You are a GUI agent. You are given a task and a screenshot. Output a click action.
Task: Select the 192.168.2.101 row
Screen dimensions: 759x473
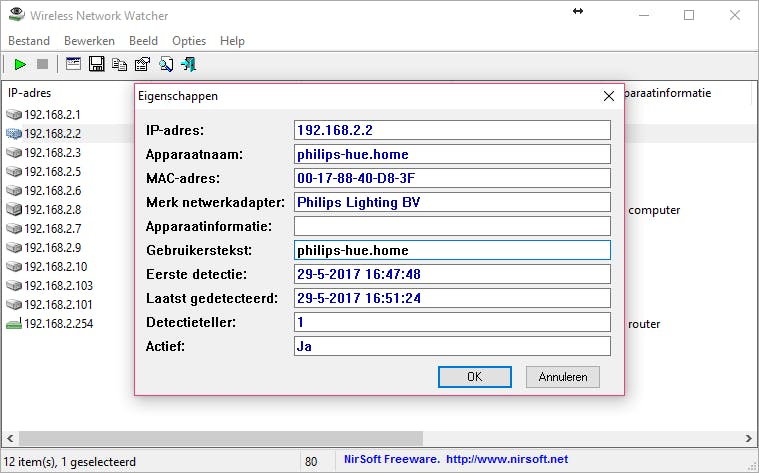click(58, 305)
